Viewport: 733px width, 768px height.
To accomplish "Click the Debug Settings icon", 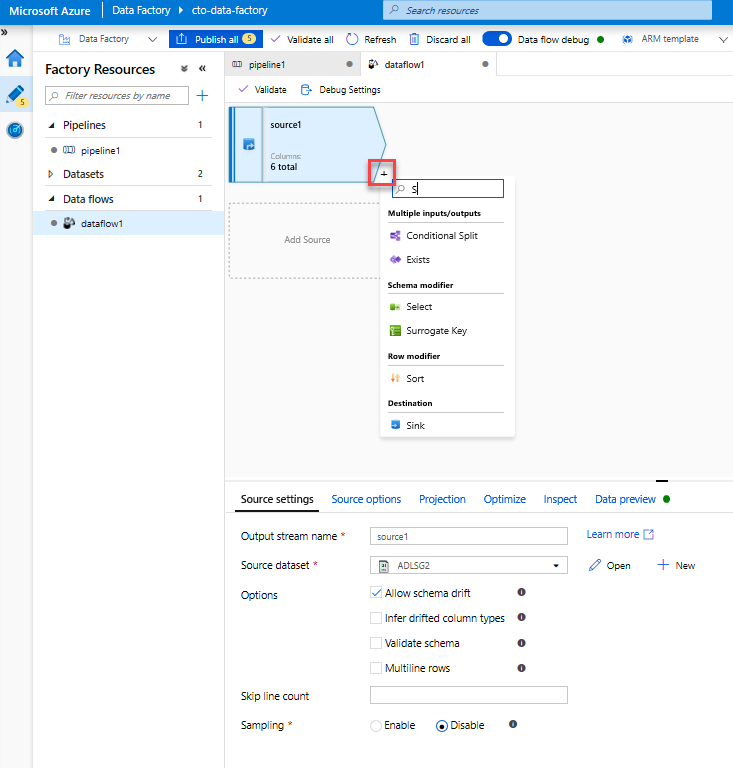I will (306, 90).
